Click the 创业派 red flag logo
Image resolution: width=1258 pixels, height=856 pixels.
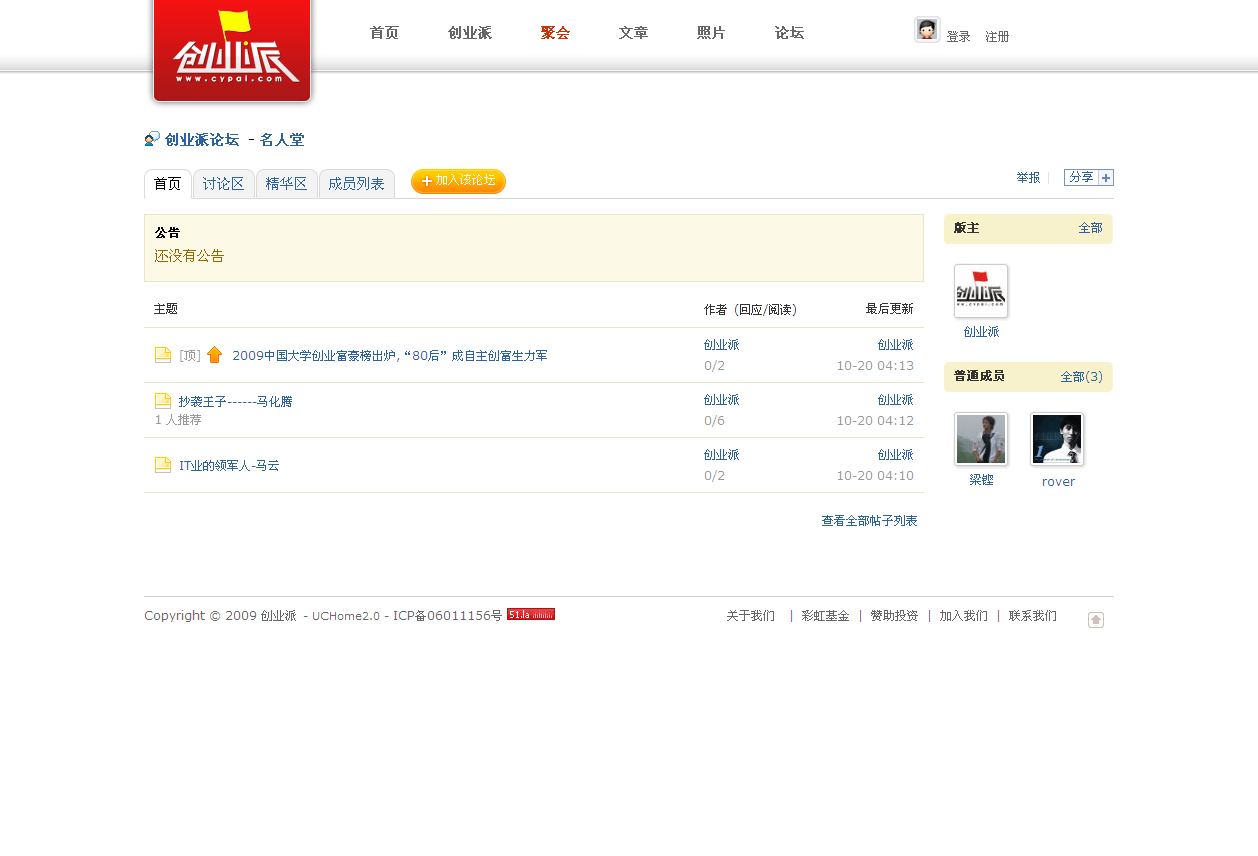tap(232, 50)
